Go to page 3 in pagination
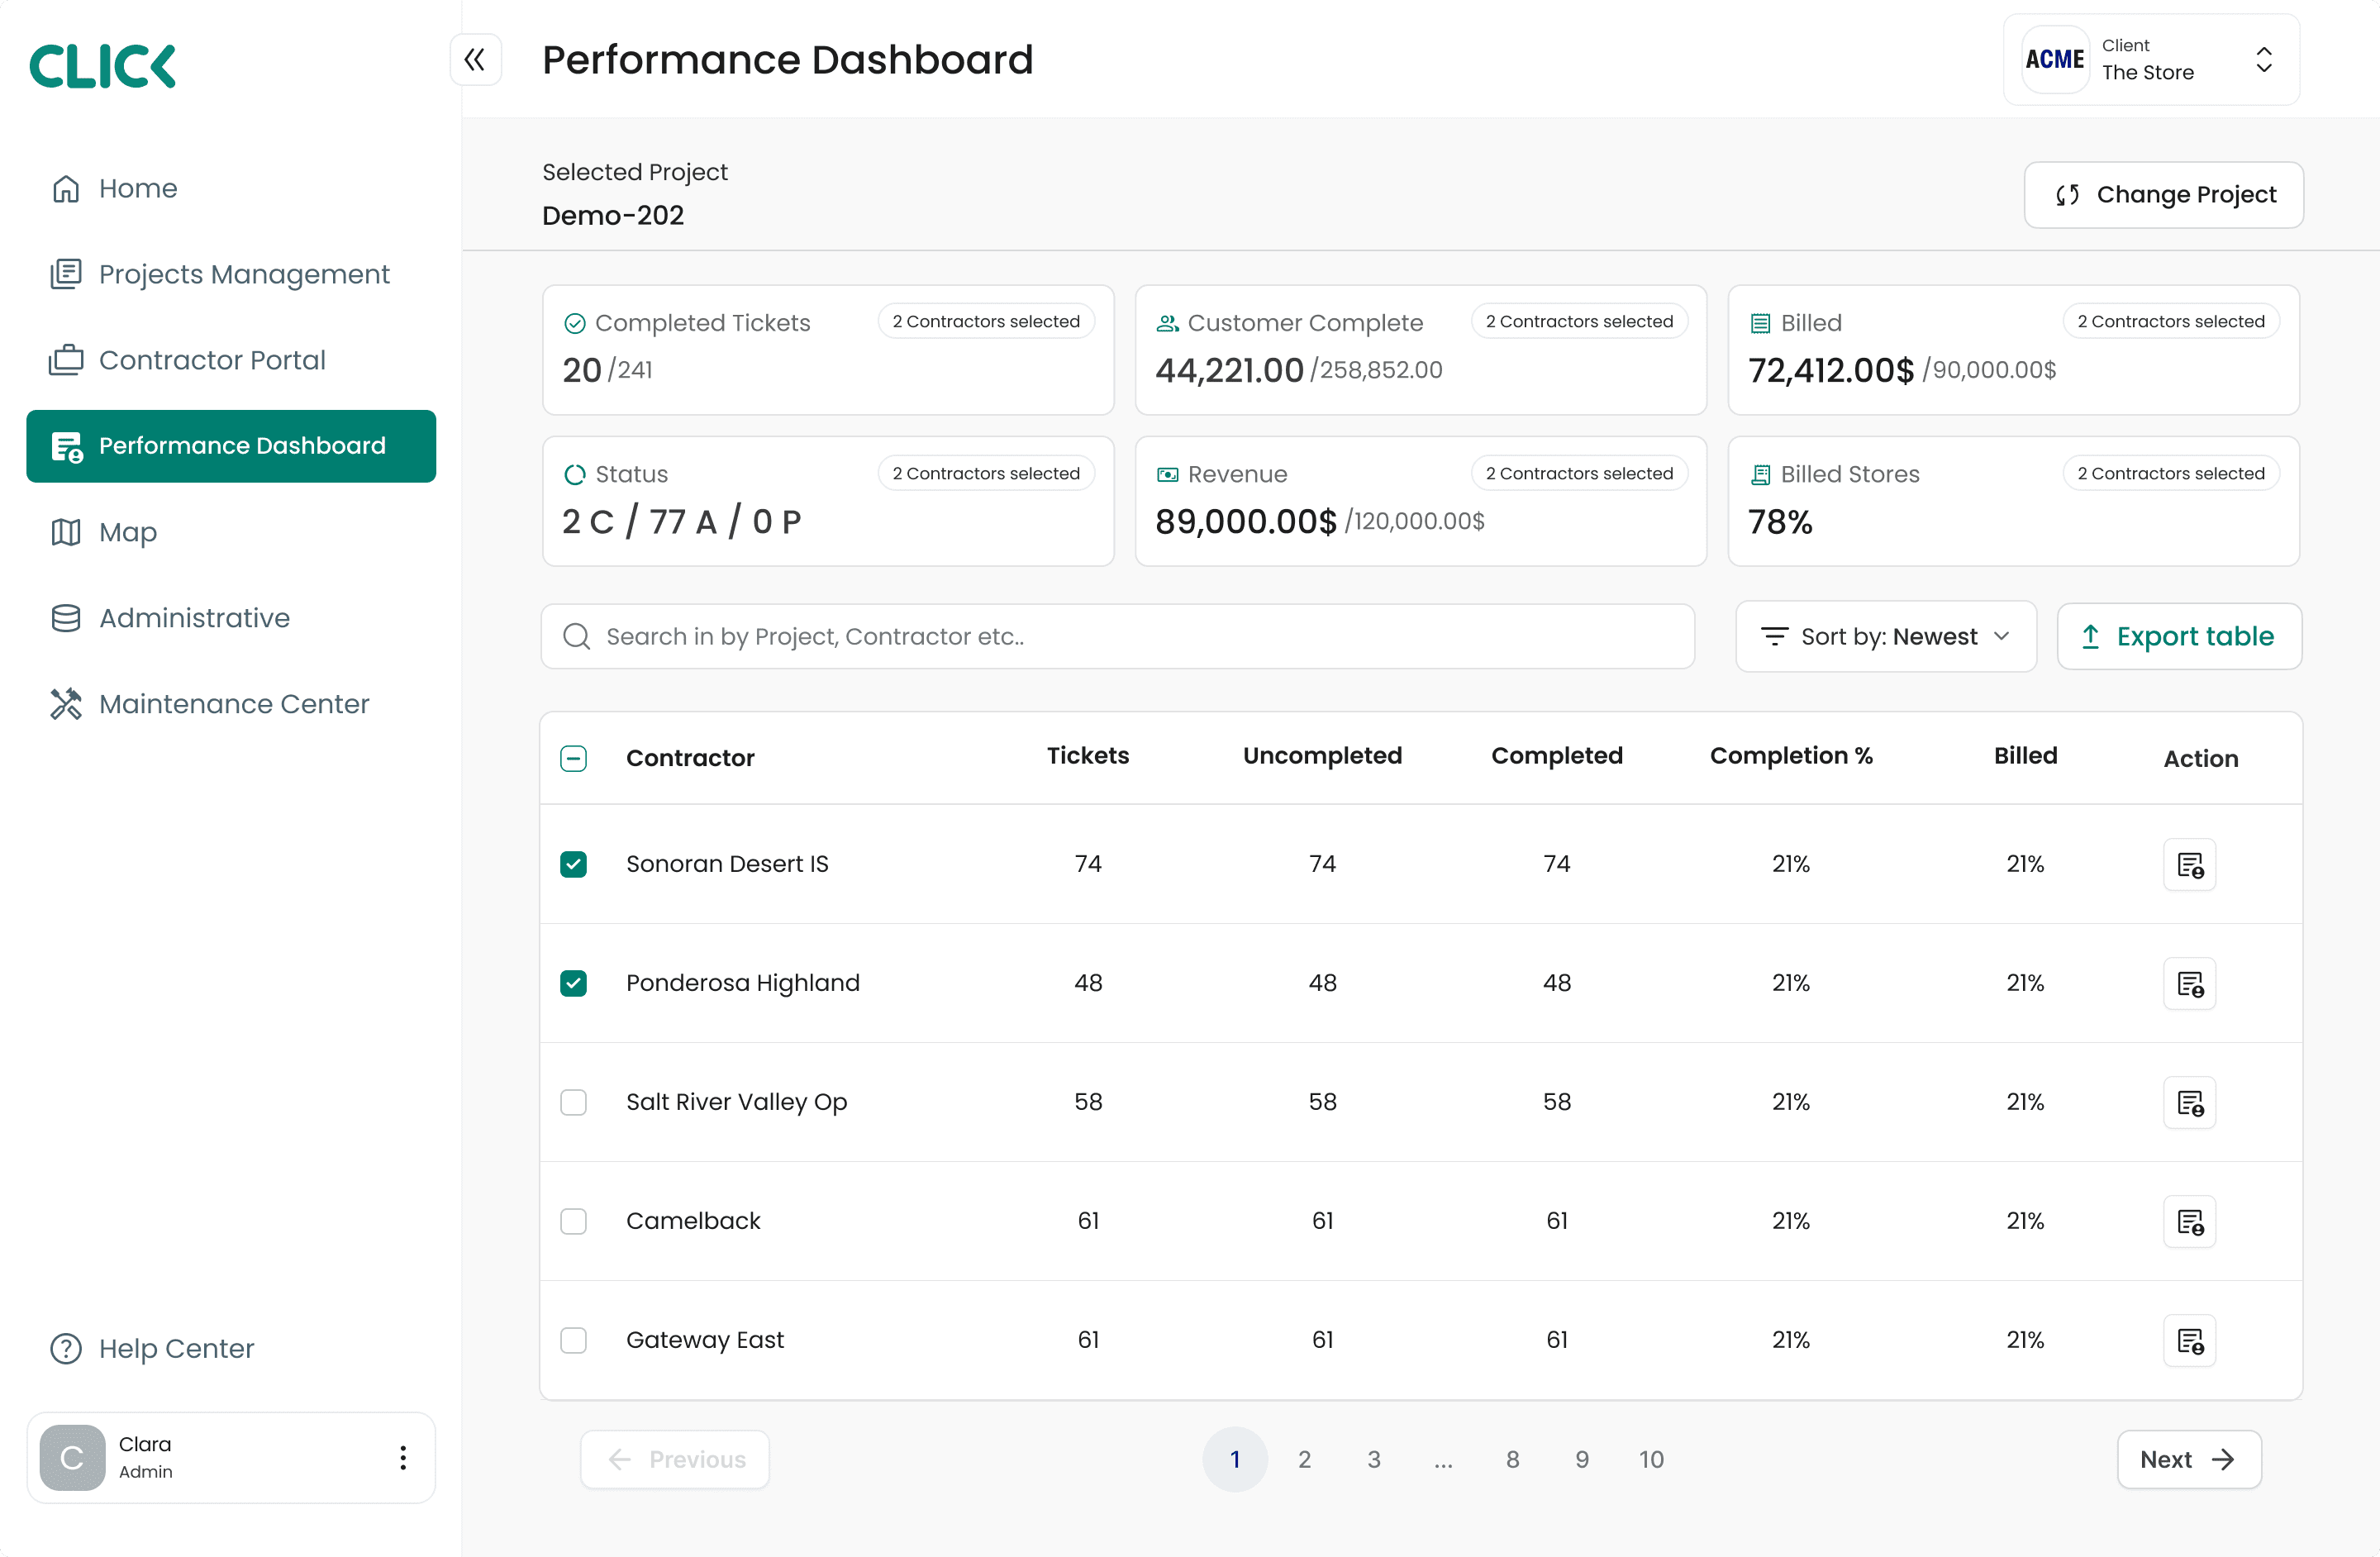This screenshot has width=2380, height=1557. click(1374, 1459)
